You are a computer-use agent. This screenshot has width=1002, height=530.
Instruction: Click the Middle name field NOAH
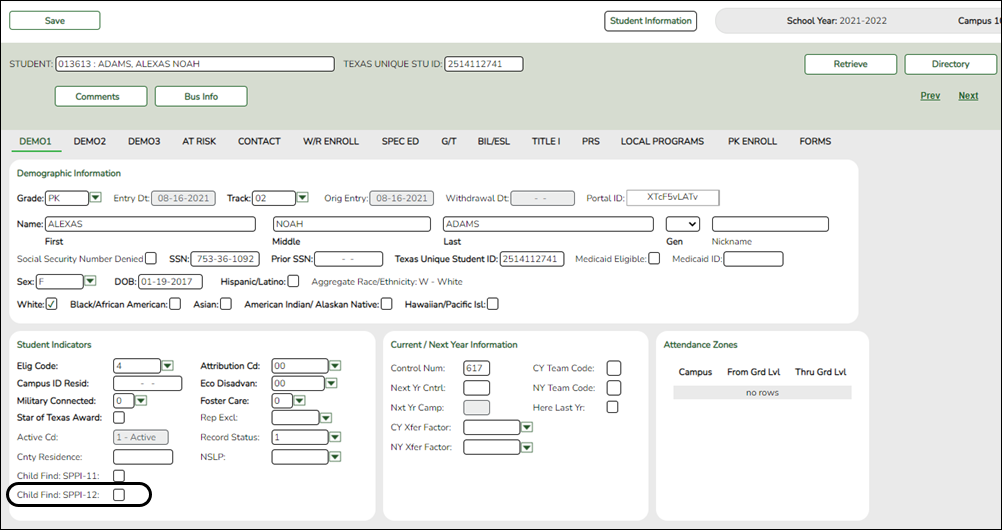351,224
